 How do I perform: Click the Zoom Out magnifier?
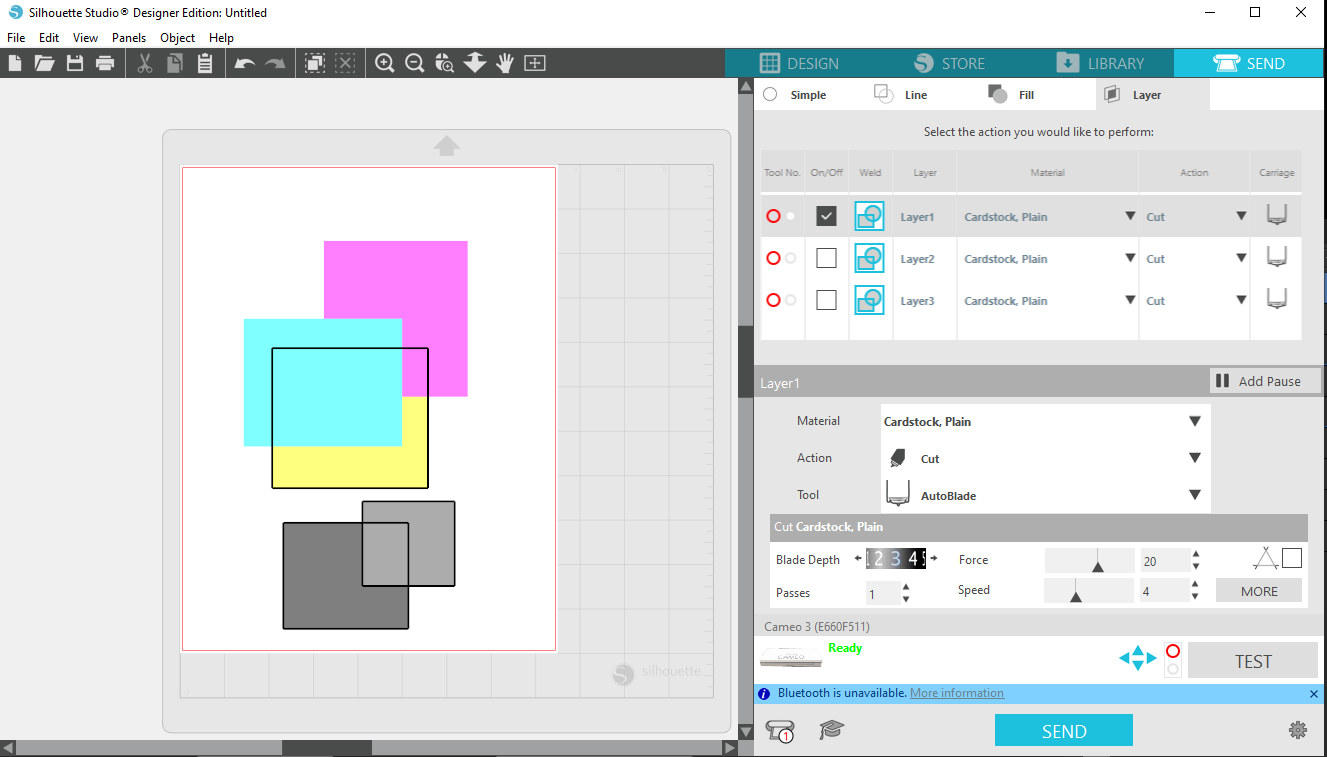(414, 63)
